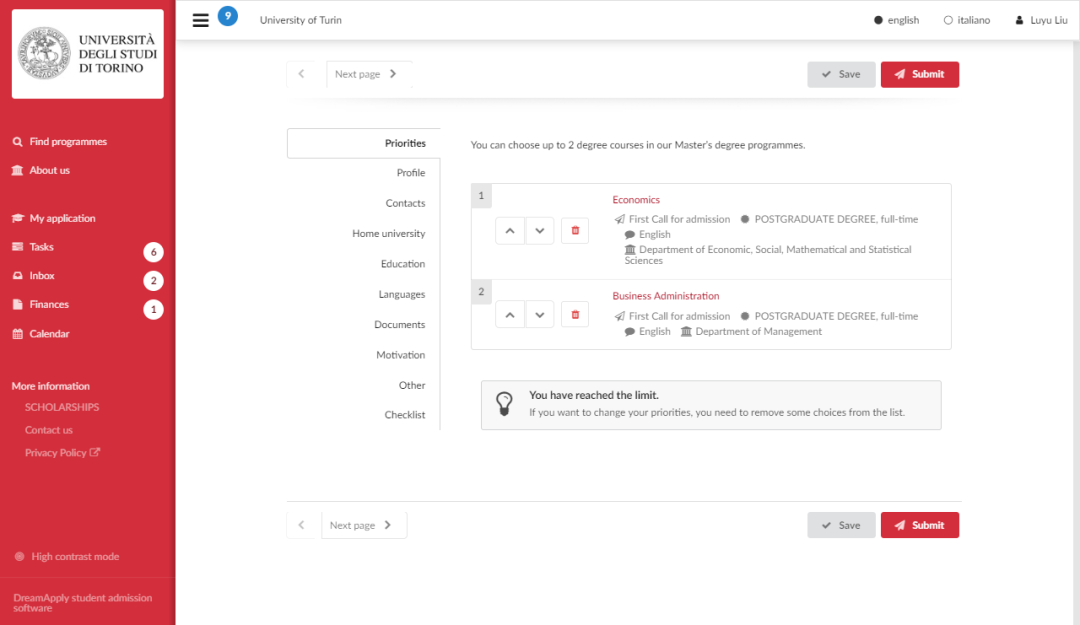
Task: Click the top Save button
Action: (x=841, y=74)
